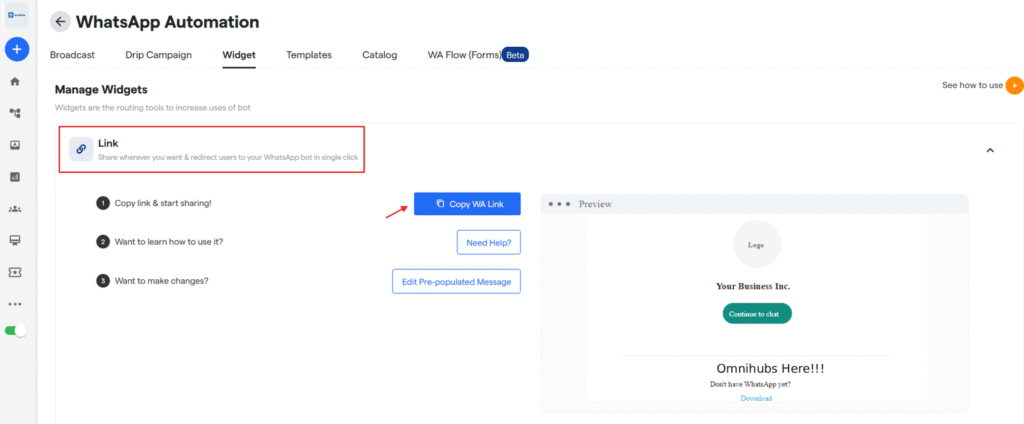Click the Link widget chain icon
The width and height of the screenshot is (1024, 424).
click(81, 149)
